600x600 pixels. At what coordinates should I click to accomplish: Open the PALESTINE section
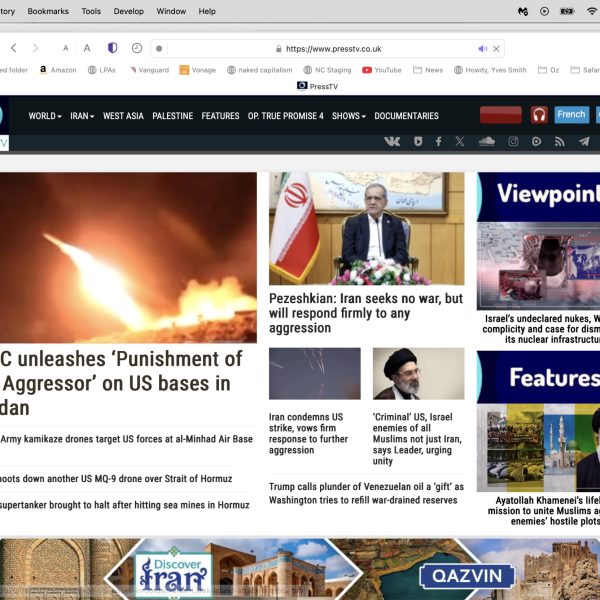173,116
